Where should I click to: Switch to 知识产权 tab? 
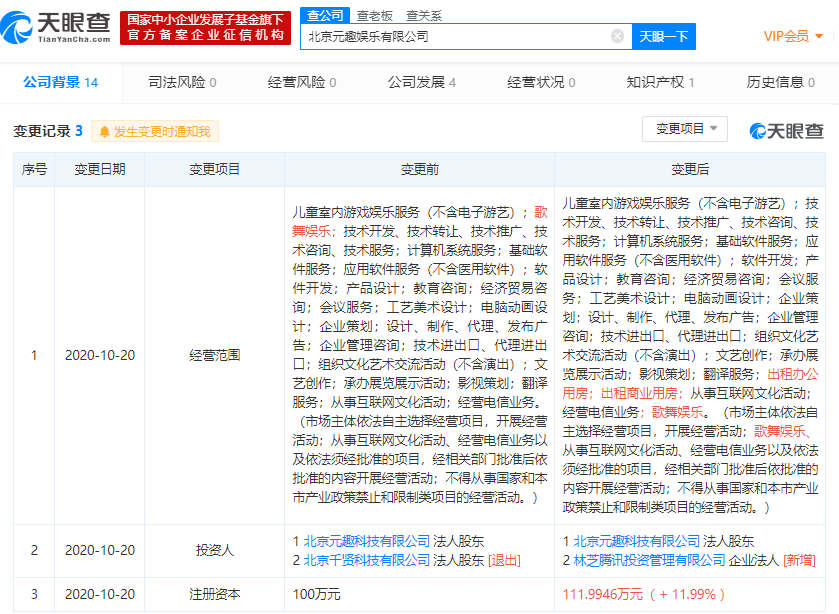[660, 82]
